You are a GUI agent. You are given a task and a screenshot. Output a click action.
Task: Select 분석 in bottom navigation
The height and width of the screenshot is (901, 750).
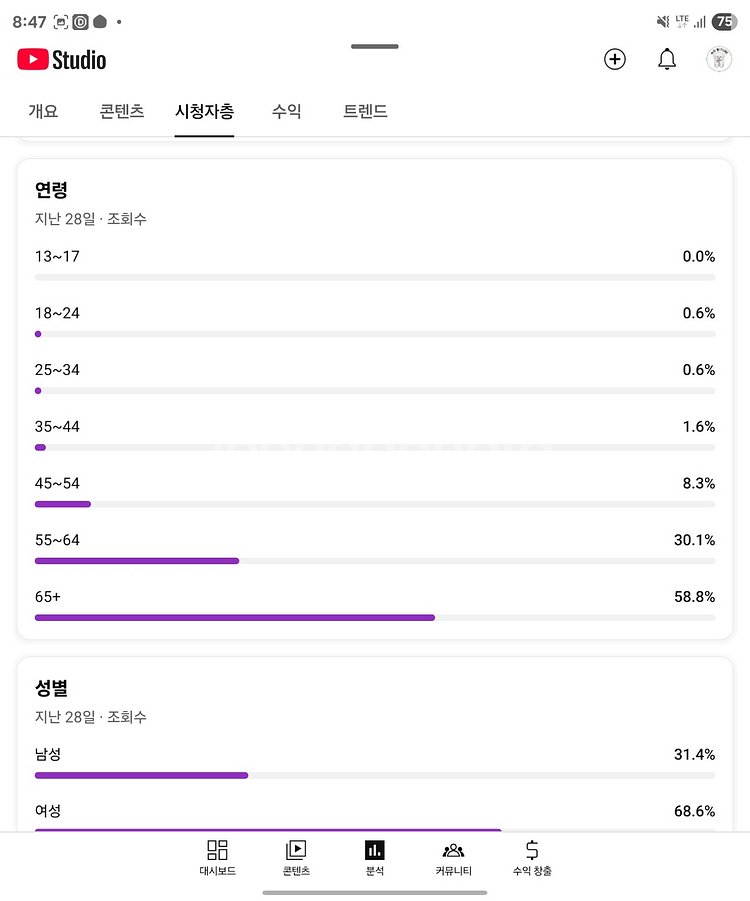[375, 858]
